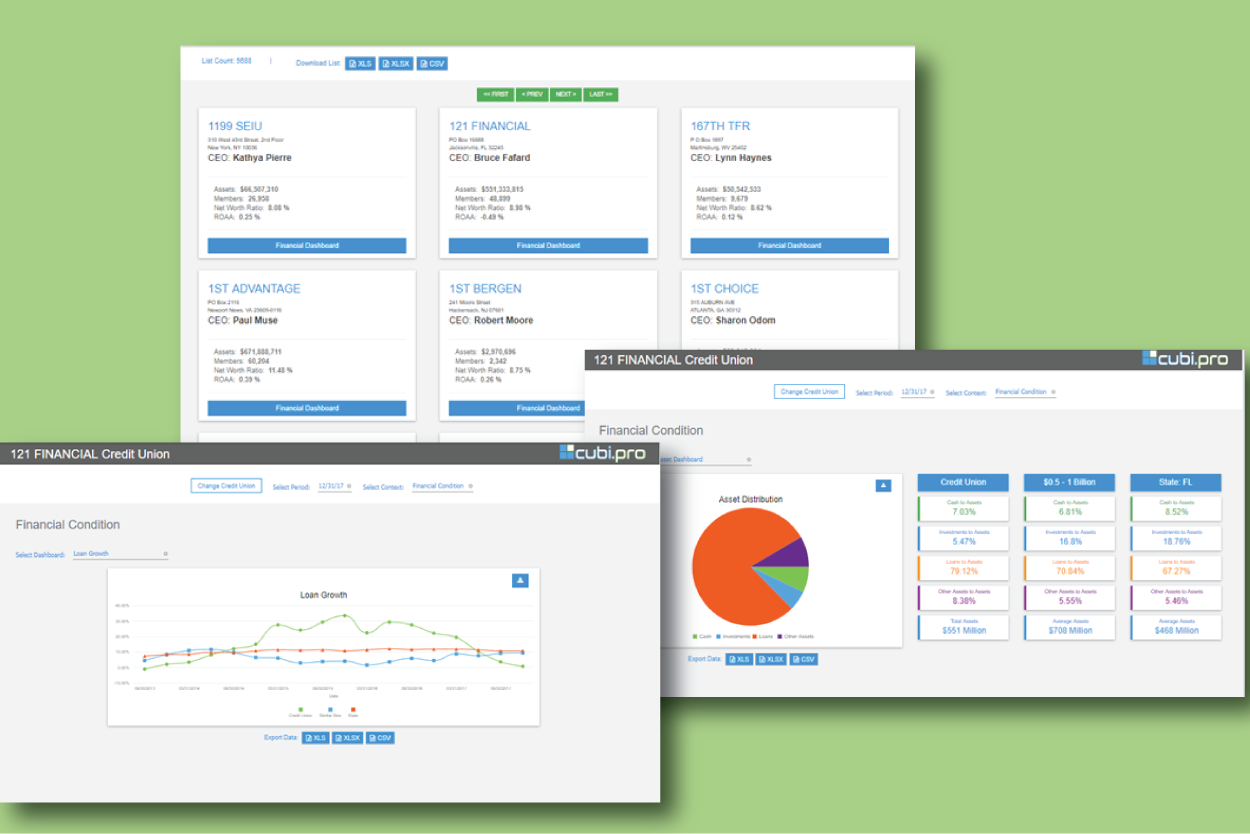1250x834 pixels.
Task: Open 1ST ADVANTAGE title link
Action: [254, 289]
